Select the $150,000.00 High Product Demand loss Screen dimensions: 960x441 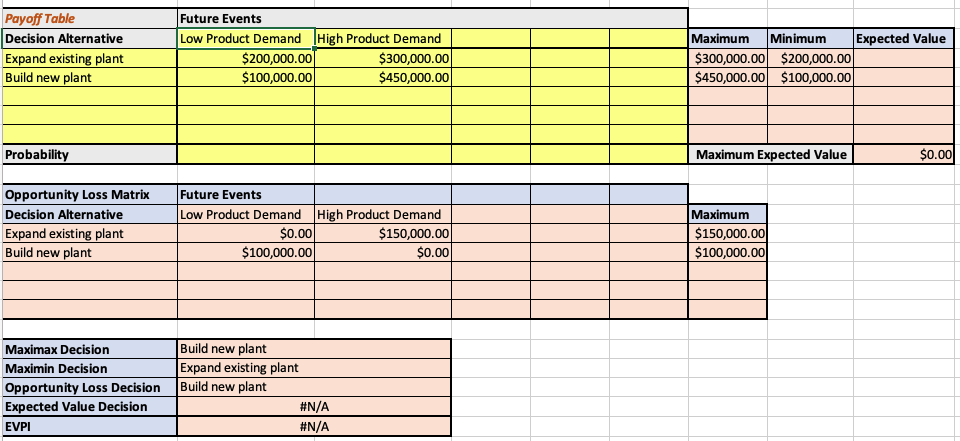(383, 233)
